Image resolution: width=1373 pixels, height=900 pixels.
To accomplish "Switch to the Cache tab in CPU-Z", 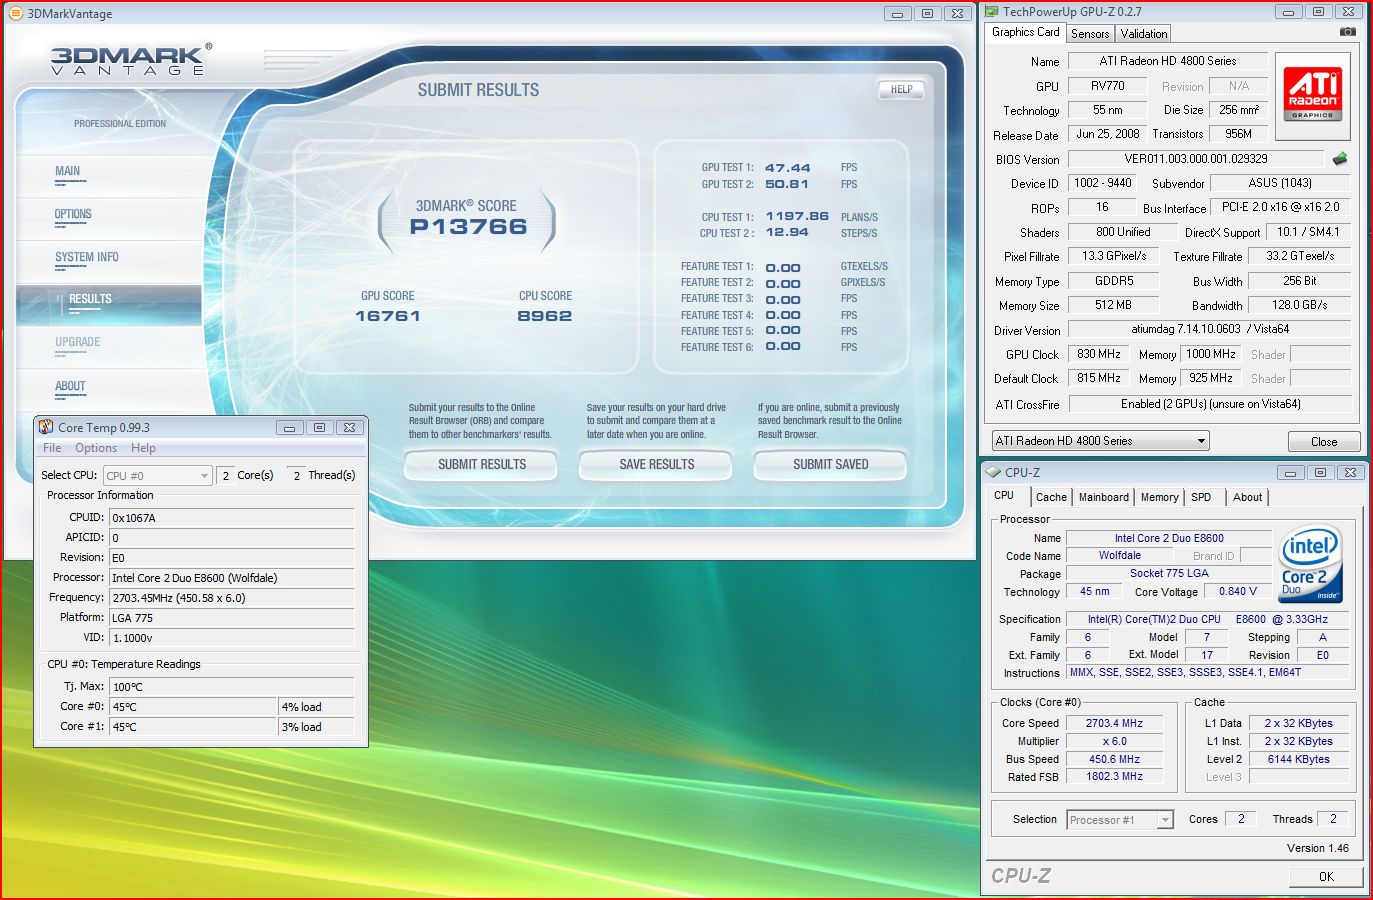I will [x=1051, y=497].
